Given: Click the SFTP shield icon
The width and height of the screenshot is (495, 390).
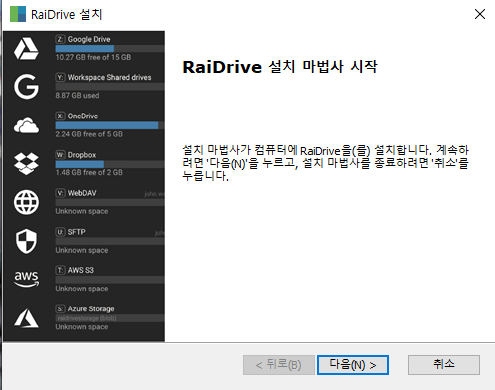Looking at the screenshot, I should coord(26,241).
